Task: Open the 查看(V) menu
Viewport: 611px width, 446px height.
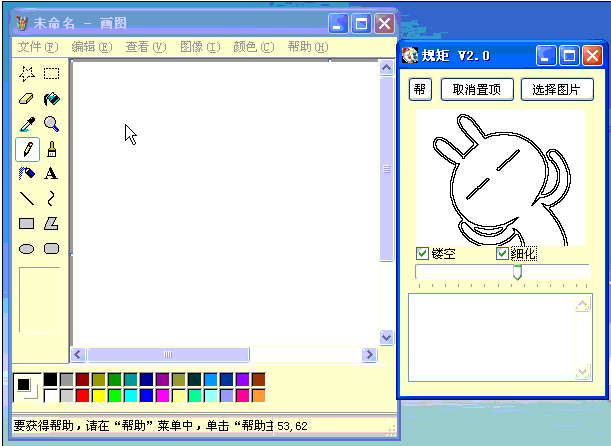Action: (x=146, y=47)
